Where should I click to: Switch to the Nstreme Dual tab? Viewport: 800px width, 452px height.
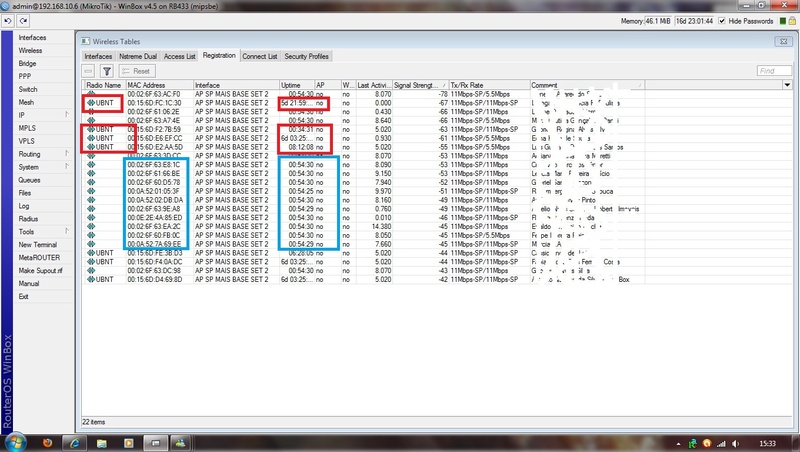138,56
